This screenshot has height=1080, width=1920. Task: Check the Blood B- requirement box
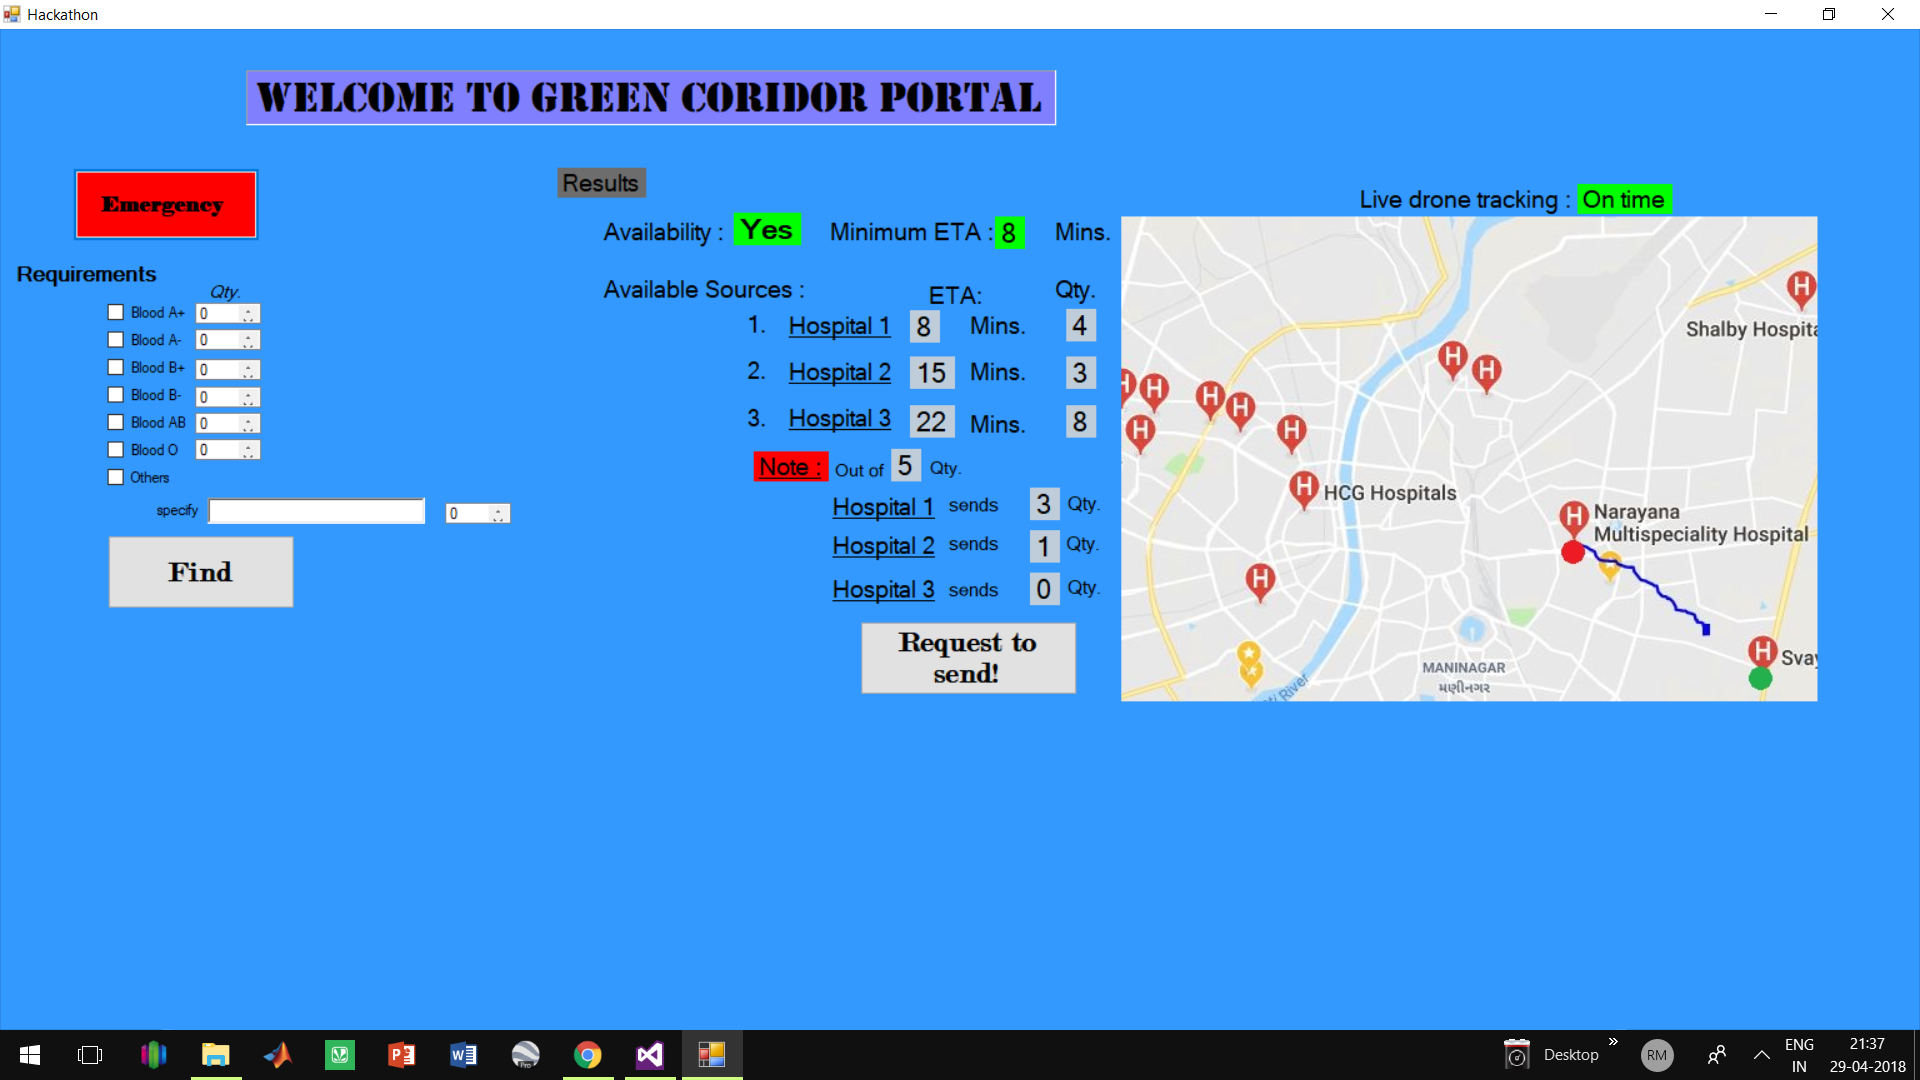pyautogui.click(x=116, y=395)
